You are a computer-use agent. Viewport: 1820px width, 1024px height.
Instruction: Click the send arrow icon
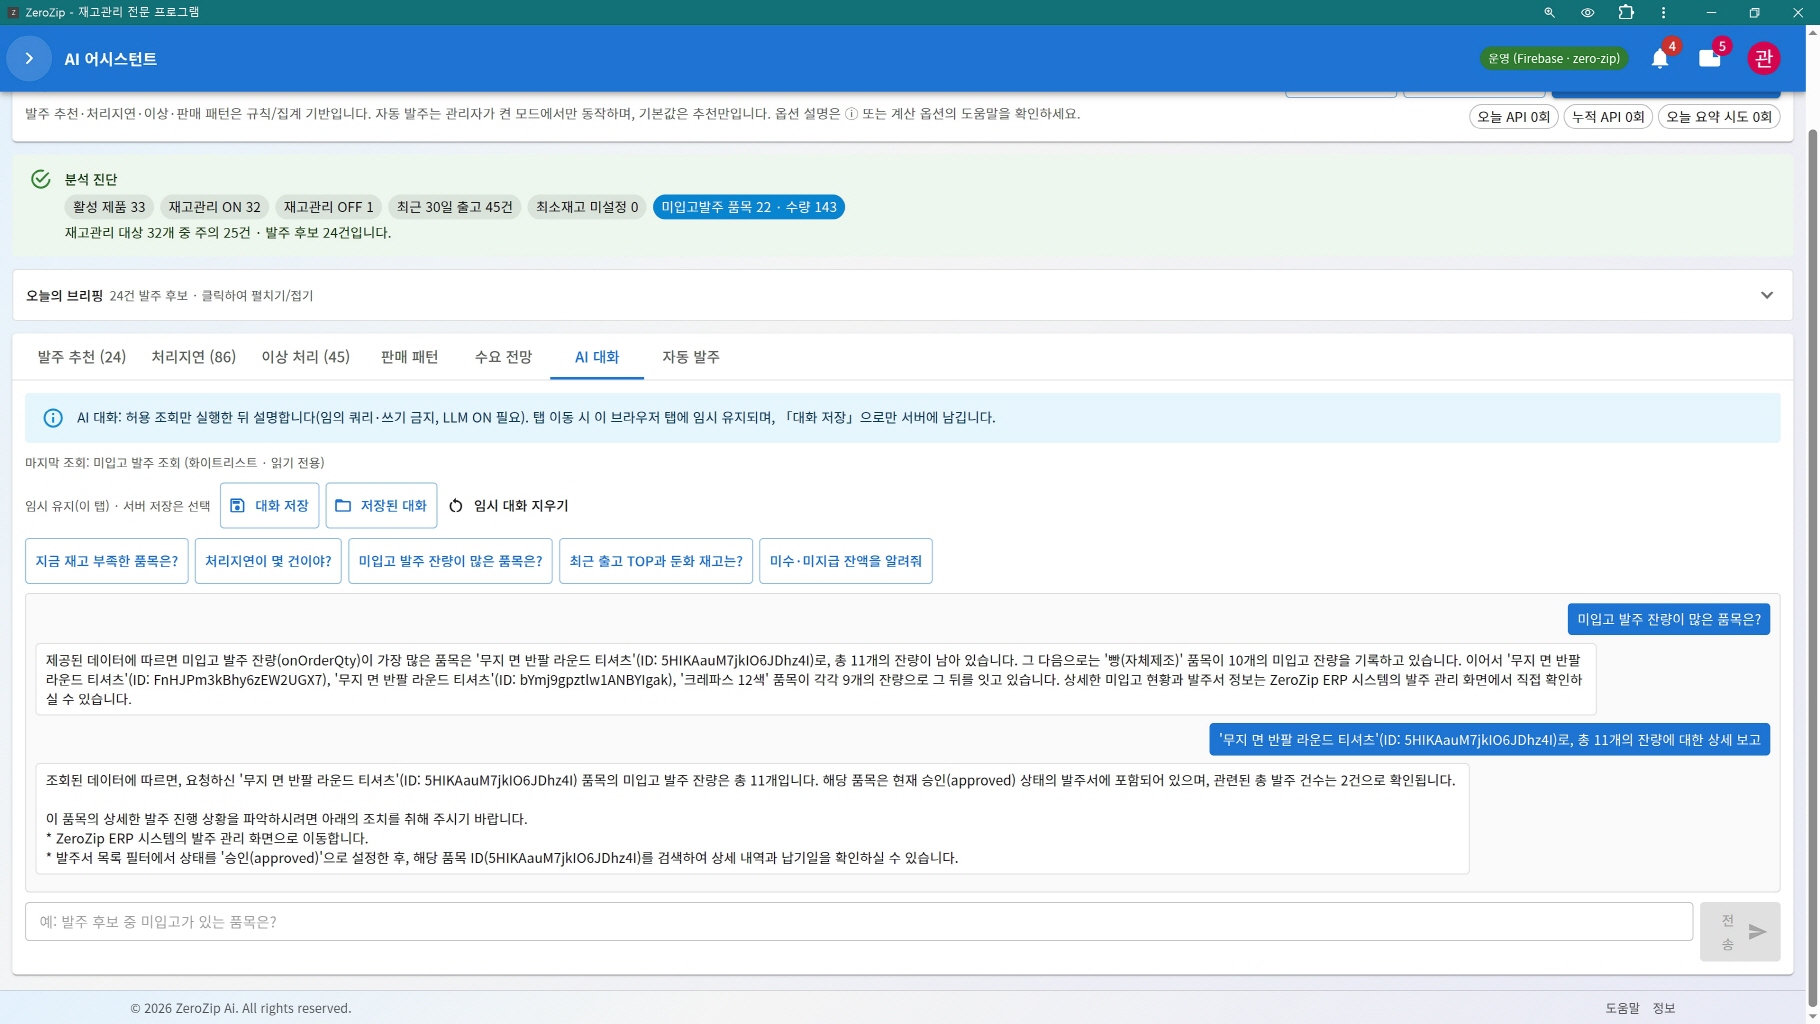(x=1757, y=932)
